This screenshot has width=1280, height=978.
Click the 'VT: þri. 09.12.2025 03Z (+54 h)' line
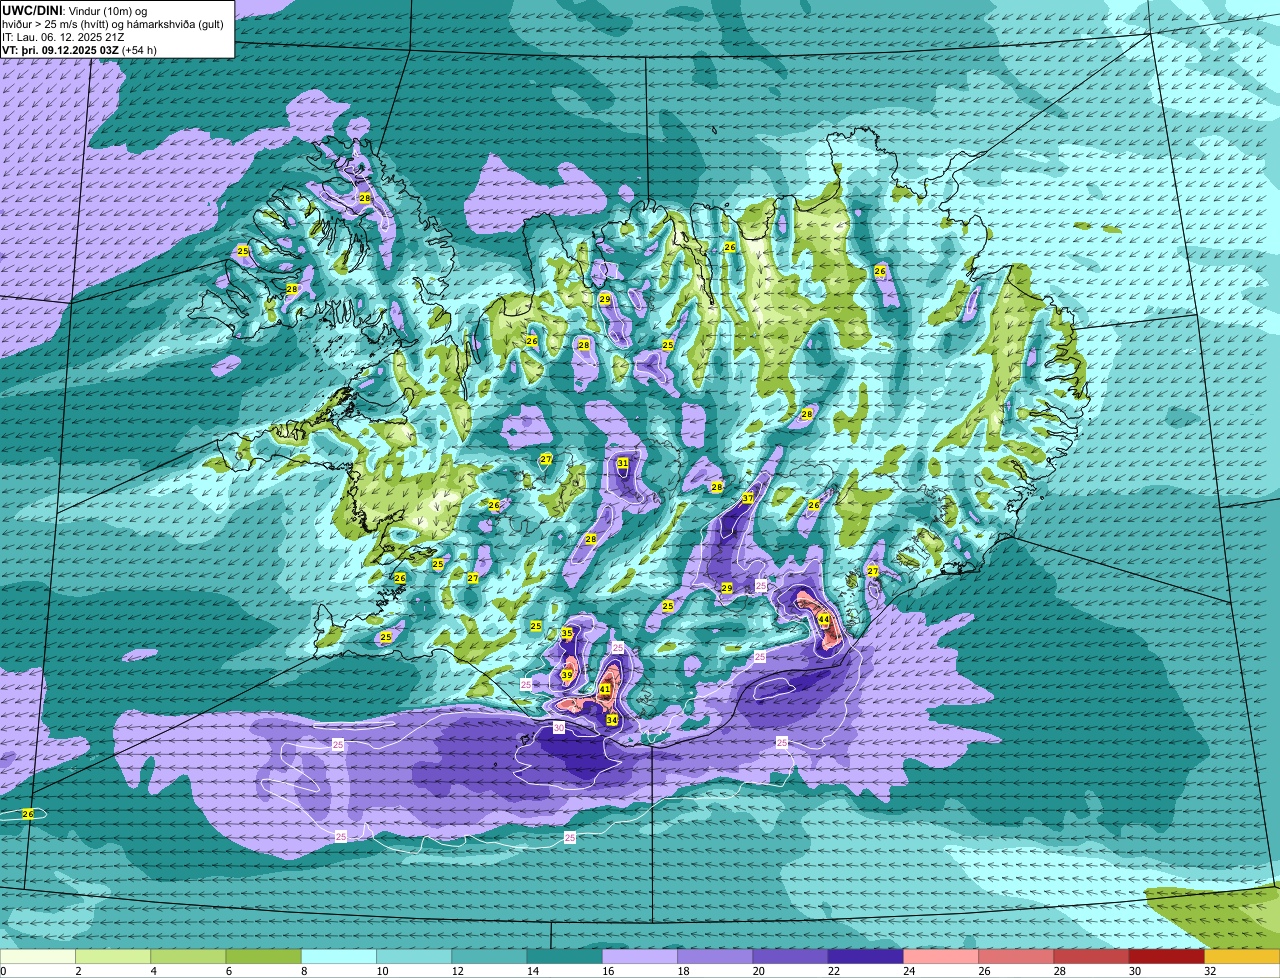[x=79, y=50]
